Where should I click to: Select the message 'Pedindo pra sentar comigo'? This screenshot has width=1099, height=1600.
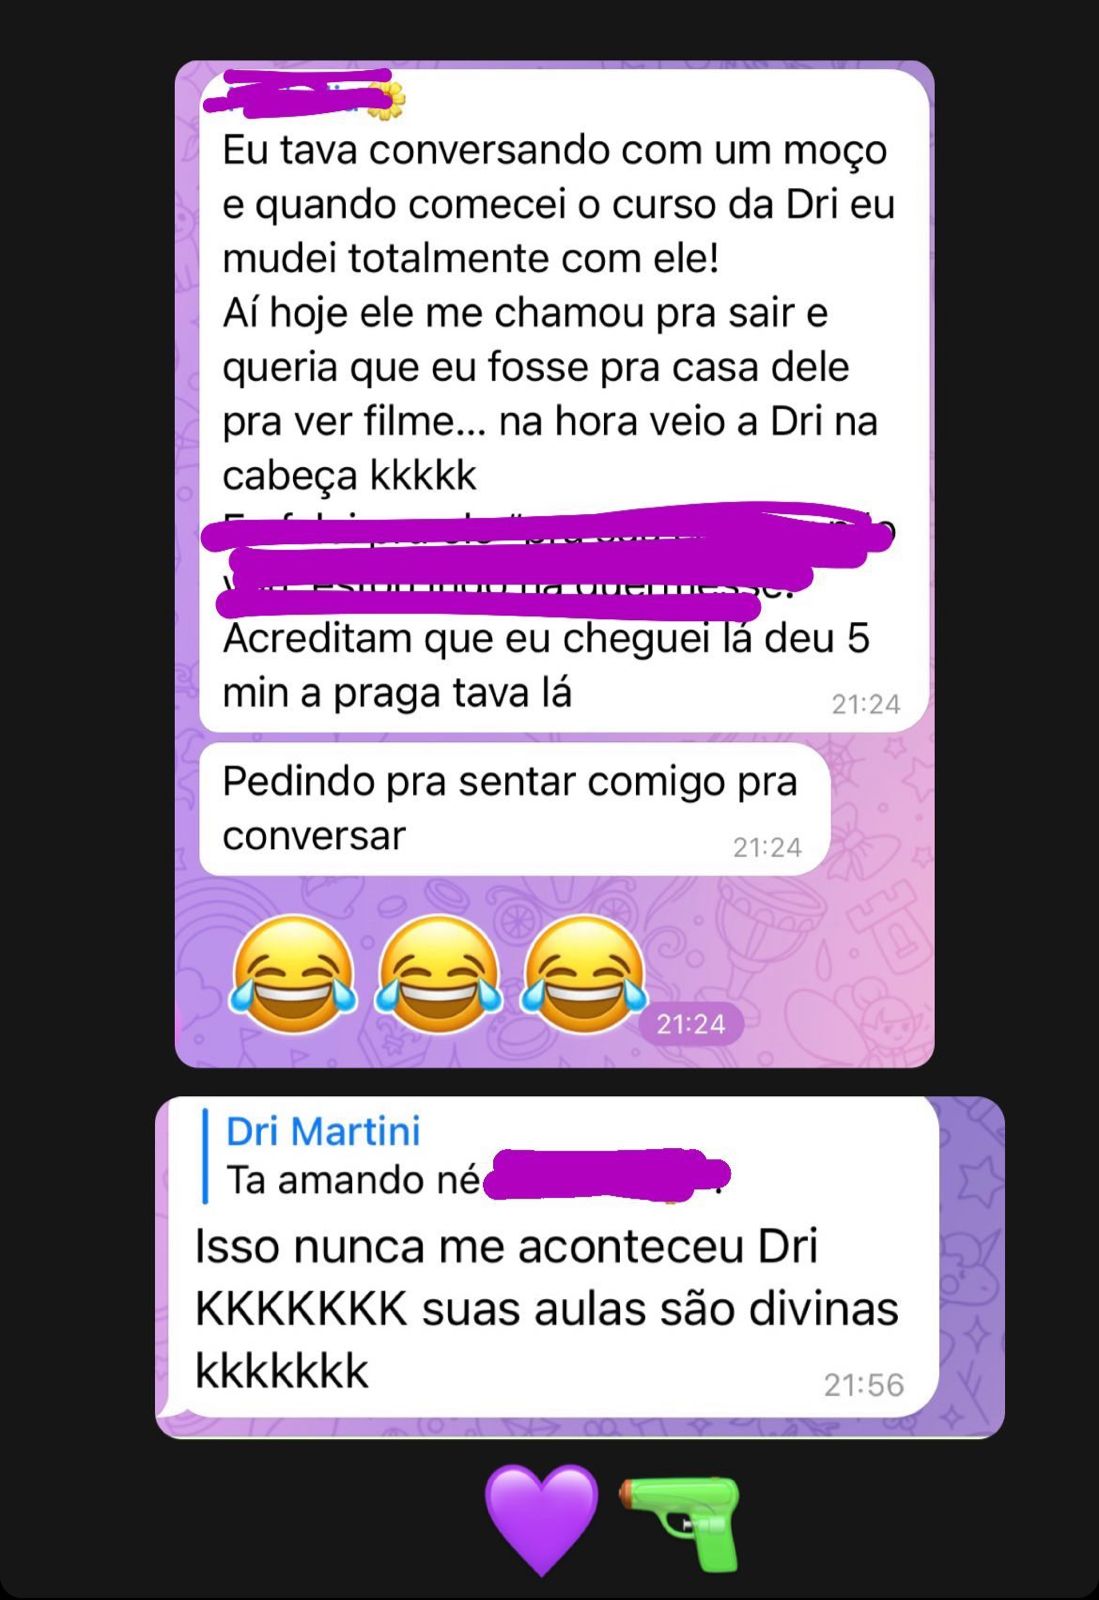coord(514,808)
